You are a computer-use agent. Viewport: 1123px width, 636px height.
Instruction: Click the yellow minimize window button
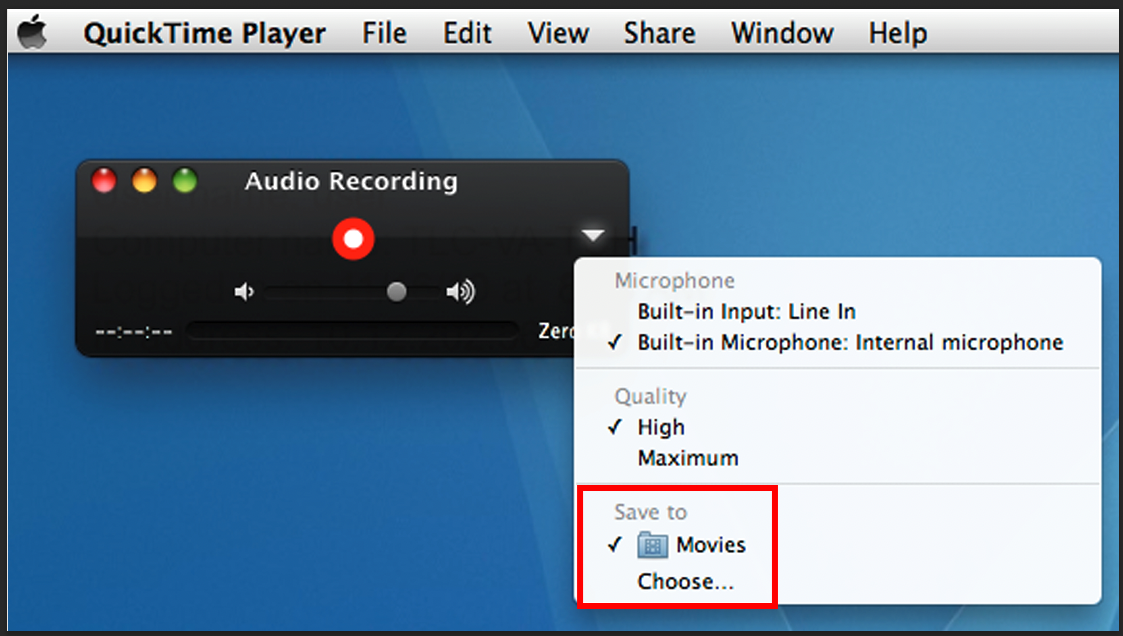tap(145, 181)
